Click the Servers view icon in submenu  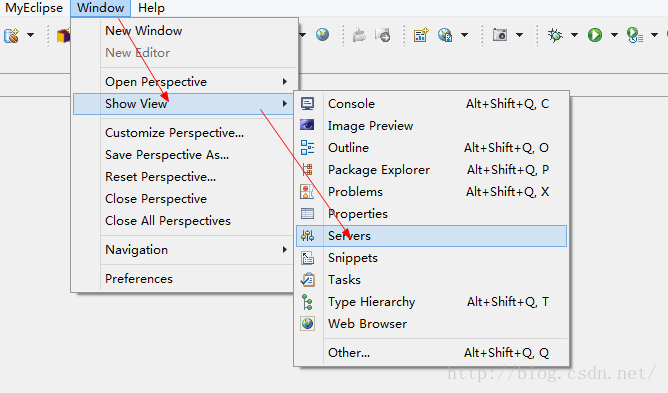(307, 236)
